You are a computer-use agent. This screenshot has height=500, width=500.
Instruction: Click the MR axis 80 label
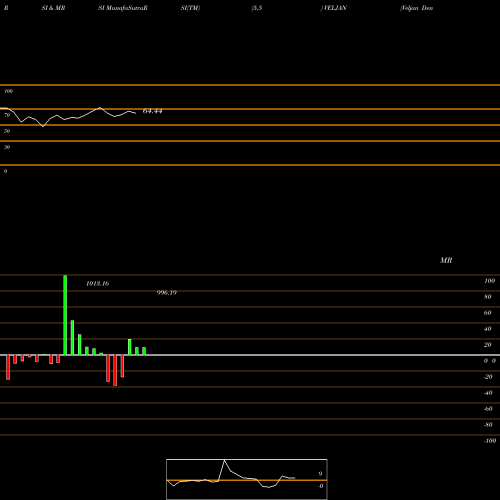click(488, 297)
